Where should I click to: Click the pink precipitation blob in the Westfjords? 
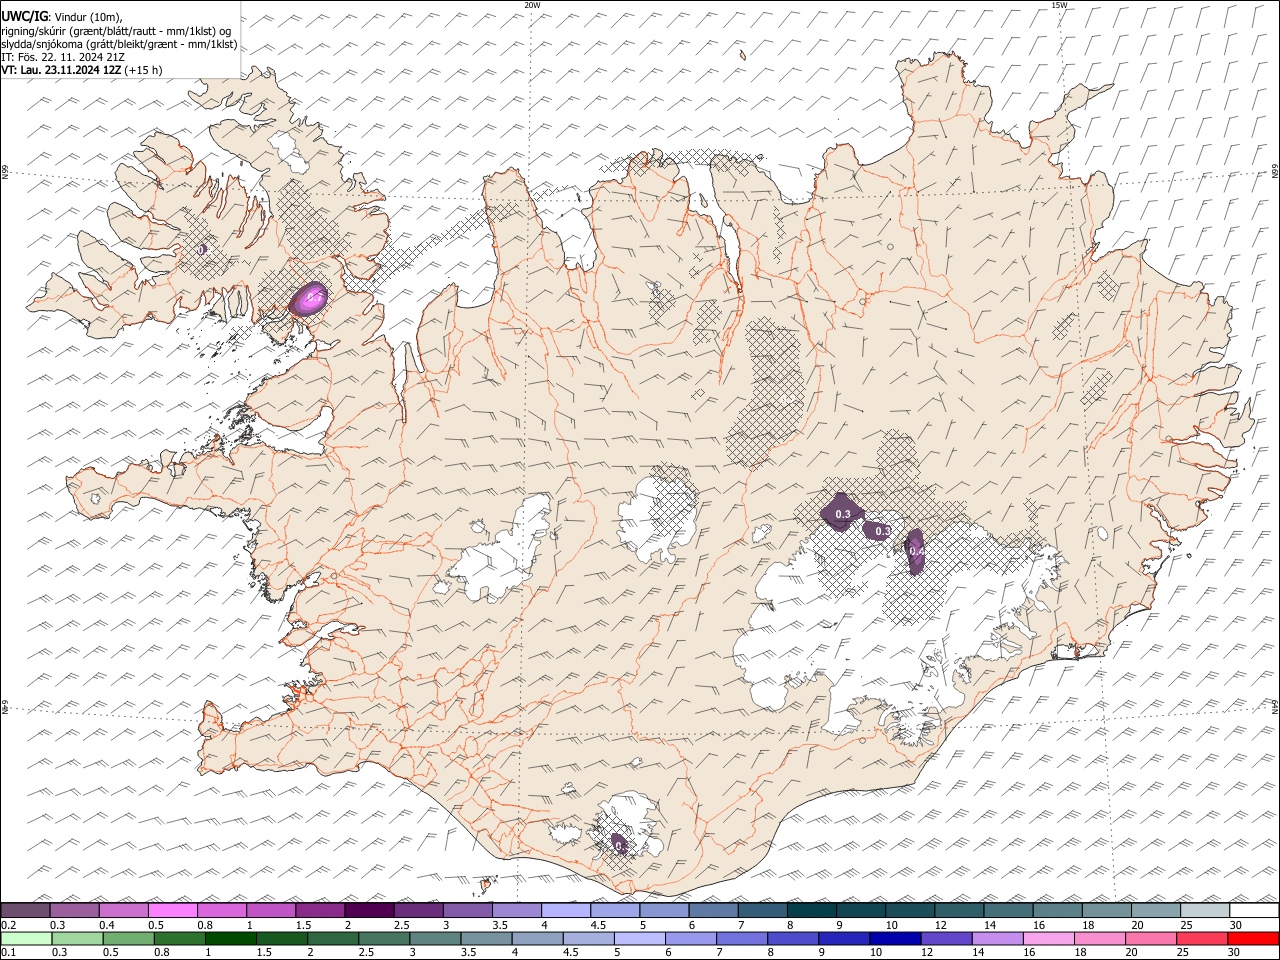(x=309, y=298)
